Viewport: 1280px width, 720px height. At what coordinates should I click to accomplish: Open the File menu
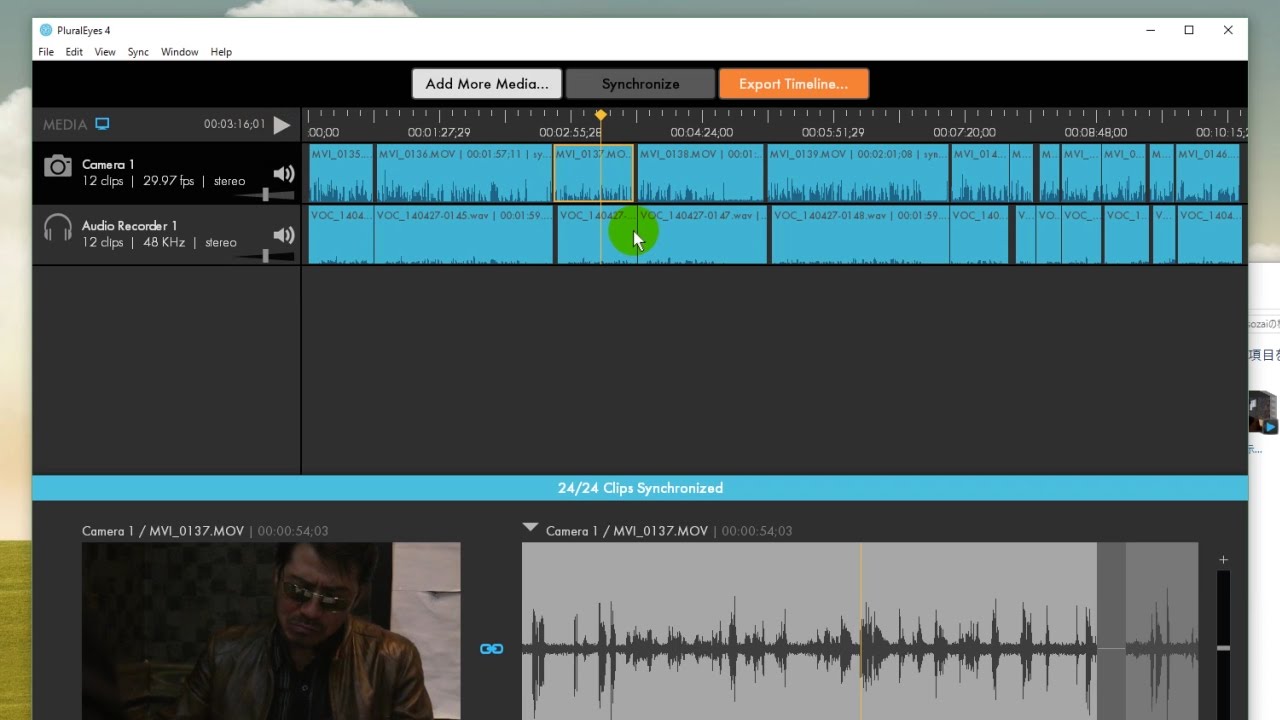tap(46, 52)
